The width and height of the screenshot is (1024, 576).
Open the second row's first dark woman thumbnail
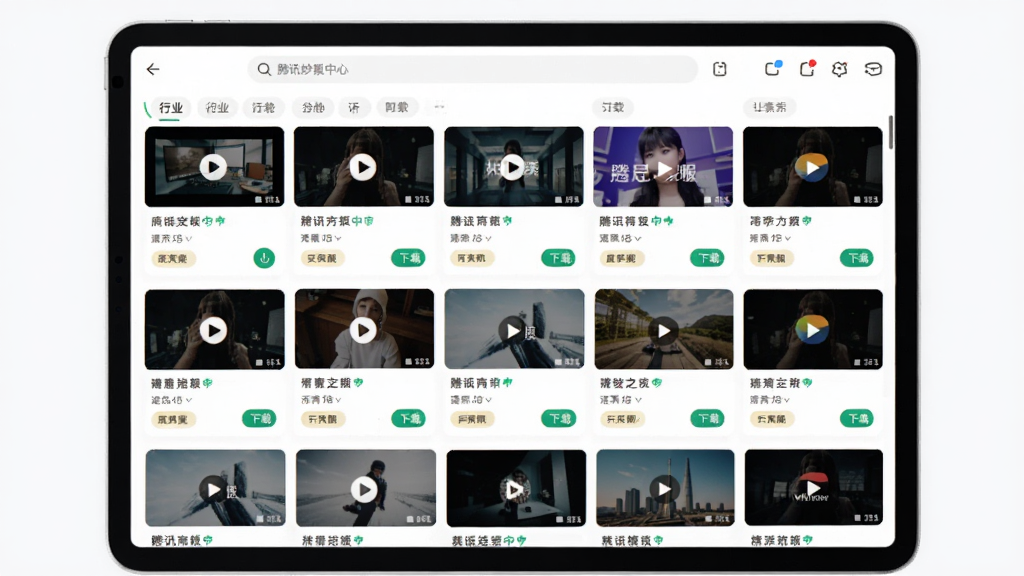click(x=214, y=330)
